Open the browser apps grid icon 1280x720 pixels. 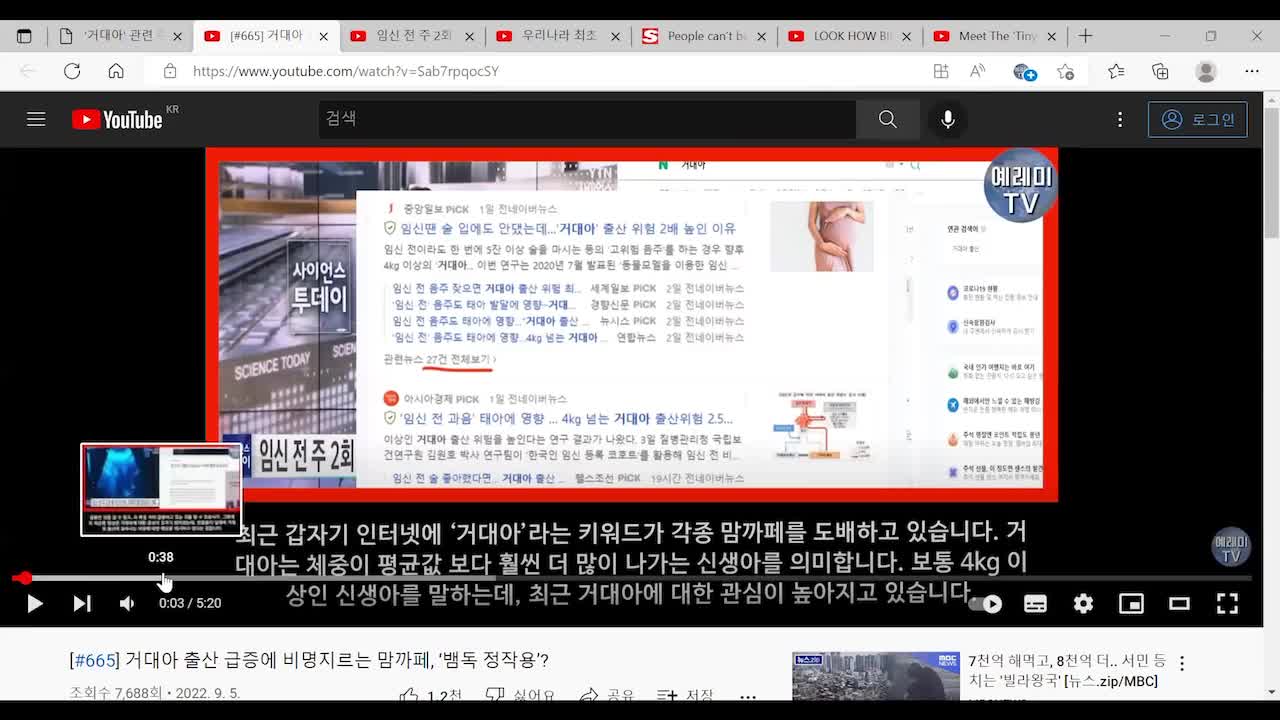point(941,71)
